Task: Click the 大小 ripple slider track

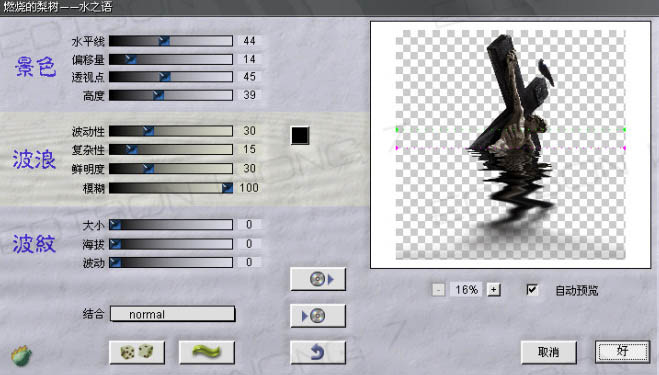Action: pos(171,225)
